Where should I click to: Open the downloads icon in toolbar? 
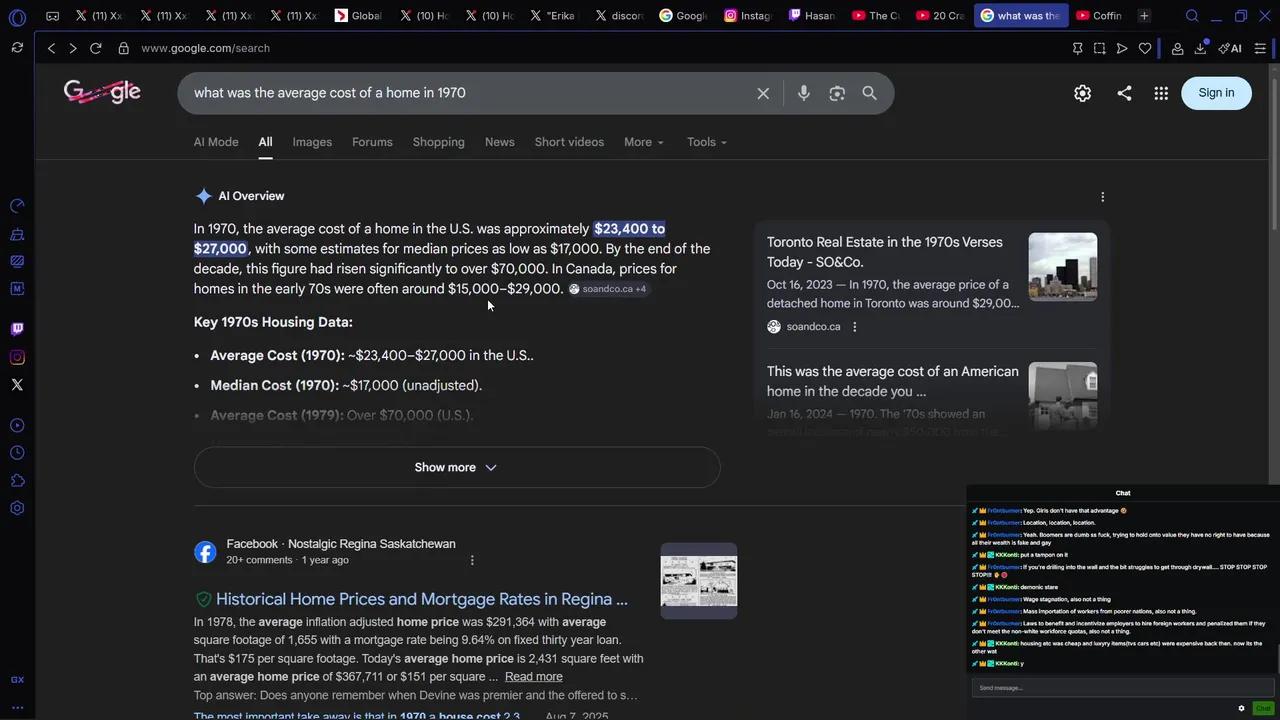point(1200,48)
